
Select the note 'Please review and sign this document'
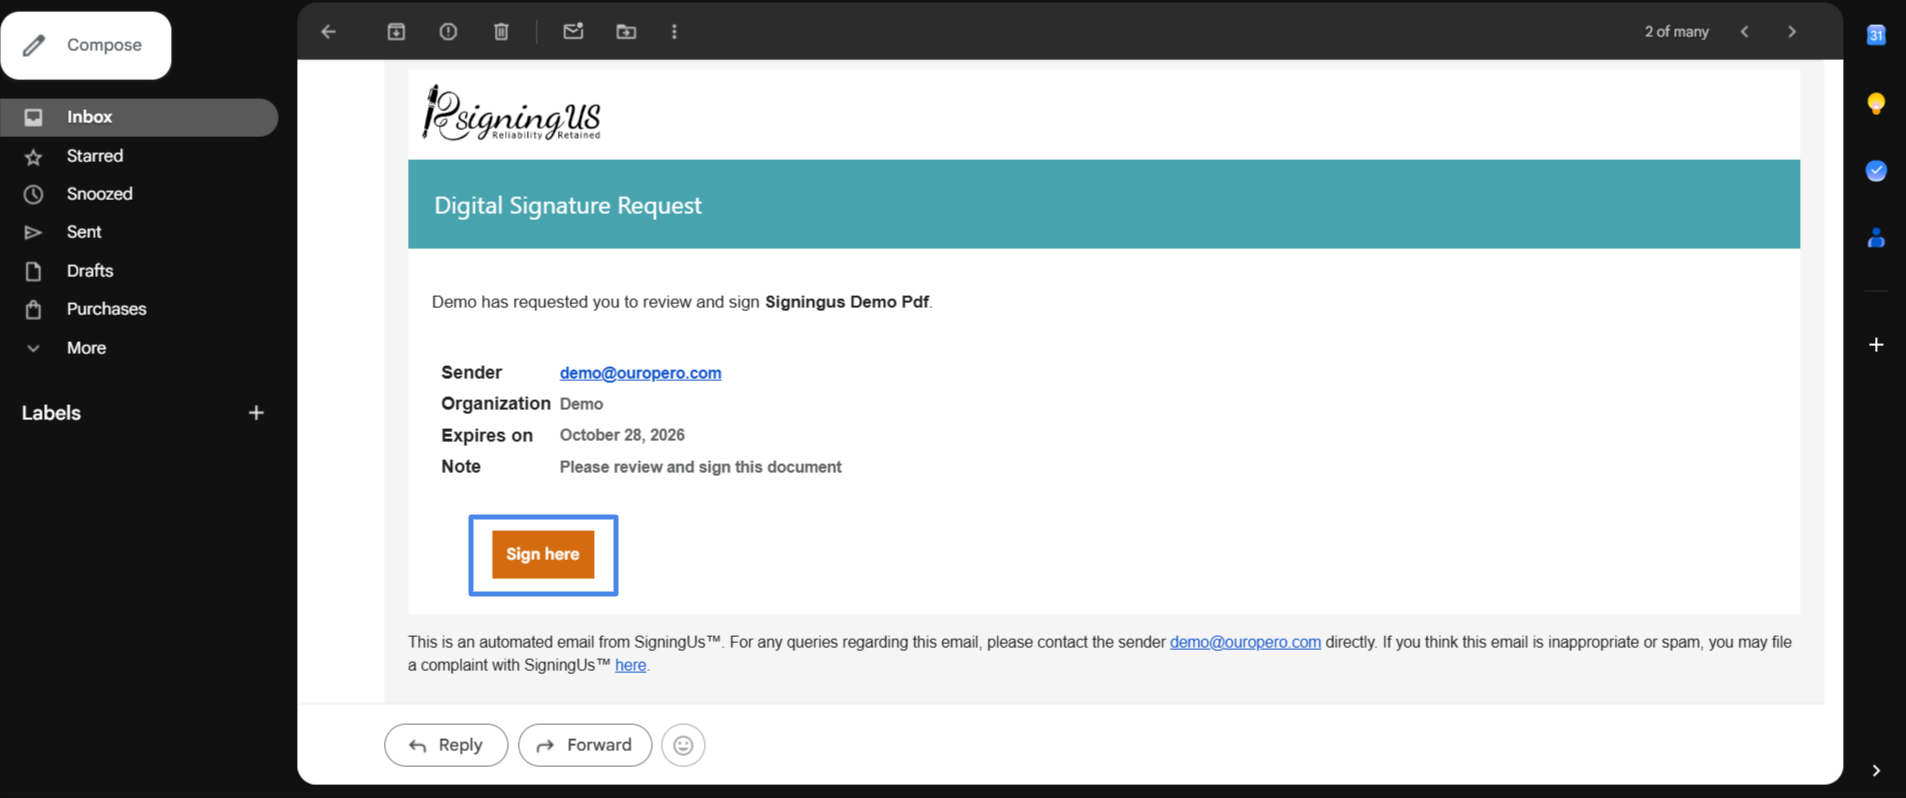[700, 467]
